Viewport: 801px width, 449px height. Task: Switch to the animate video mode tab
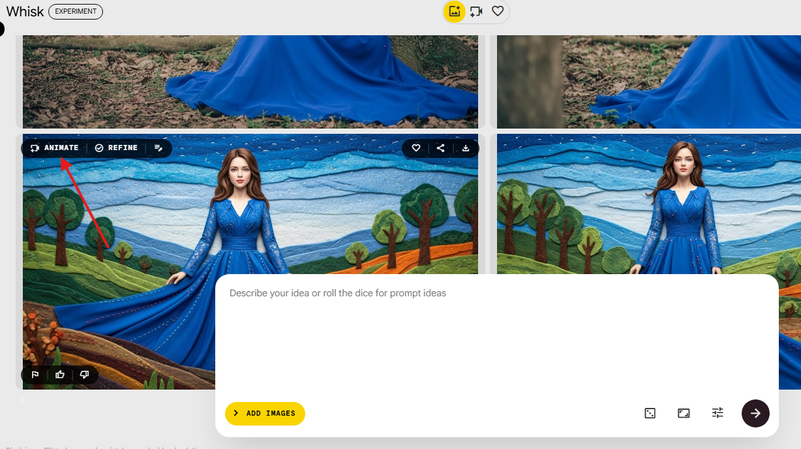point(476,11)
